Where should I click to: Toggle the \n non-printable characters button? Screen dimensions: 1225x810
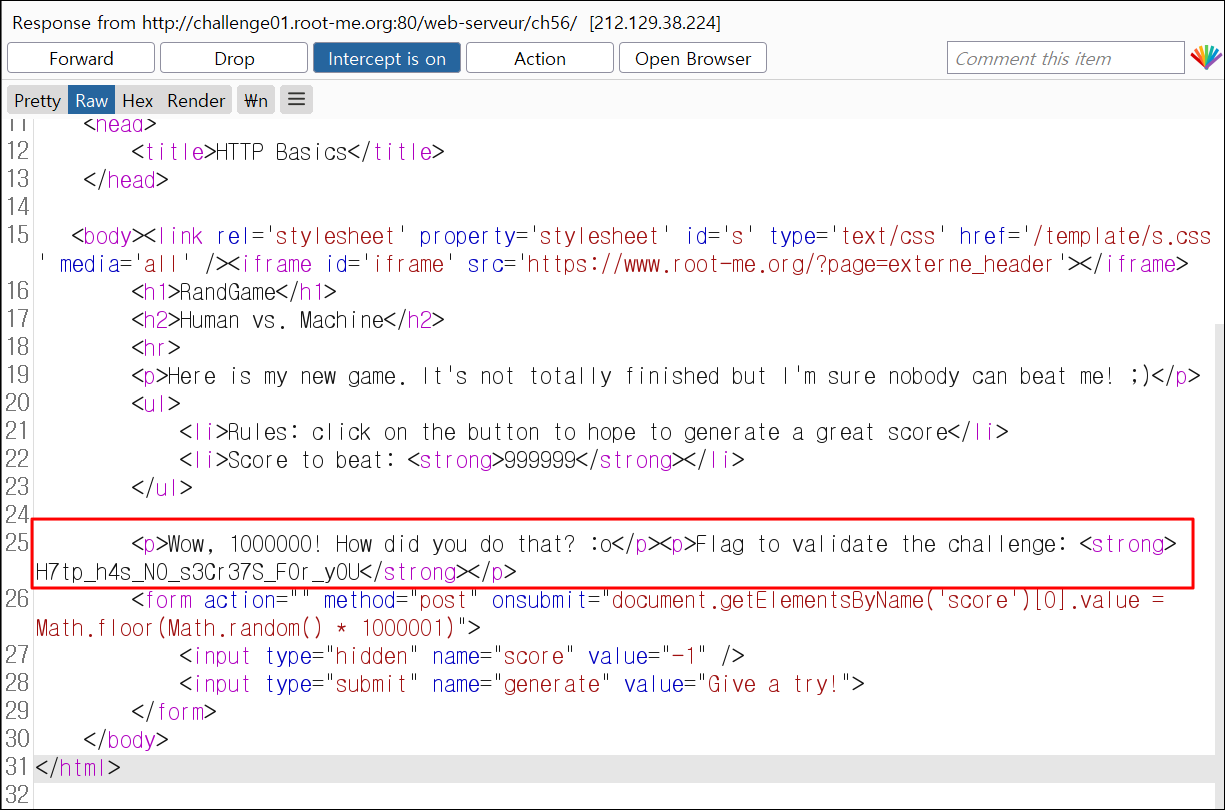coord(257,100)
